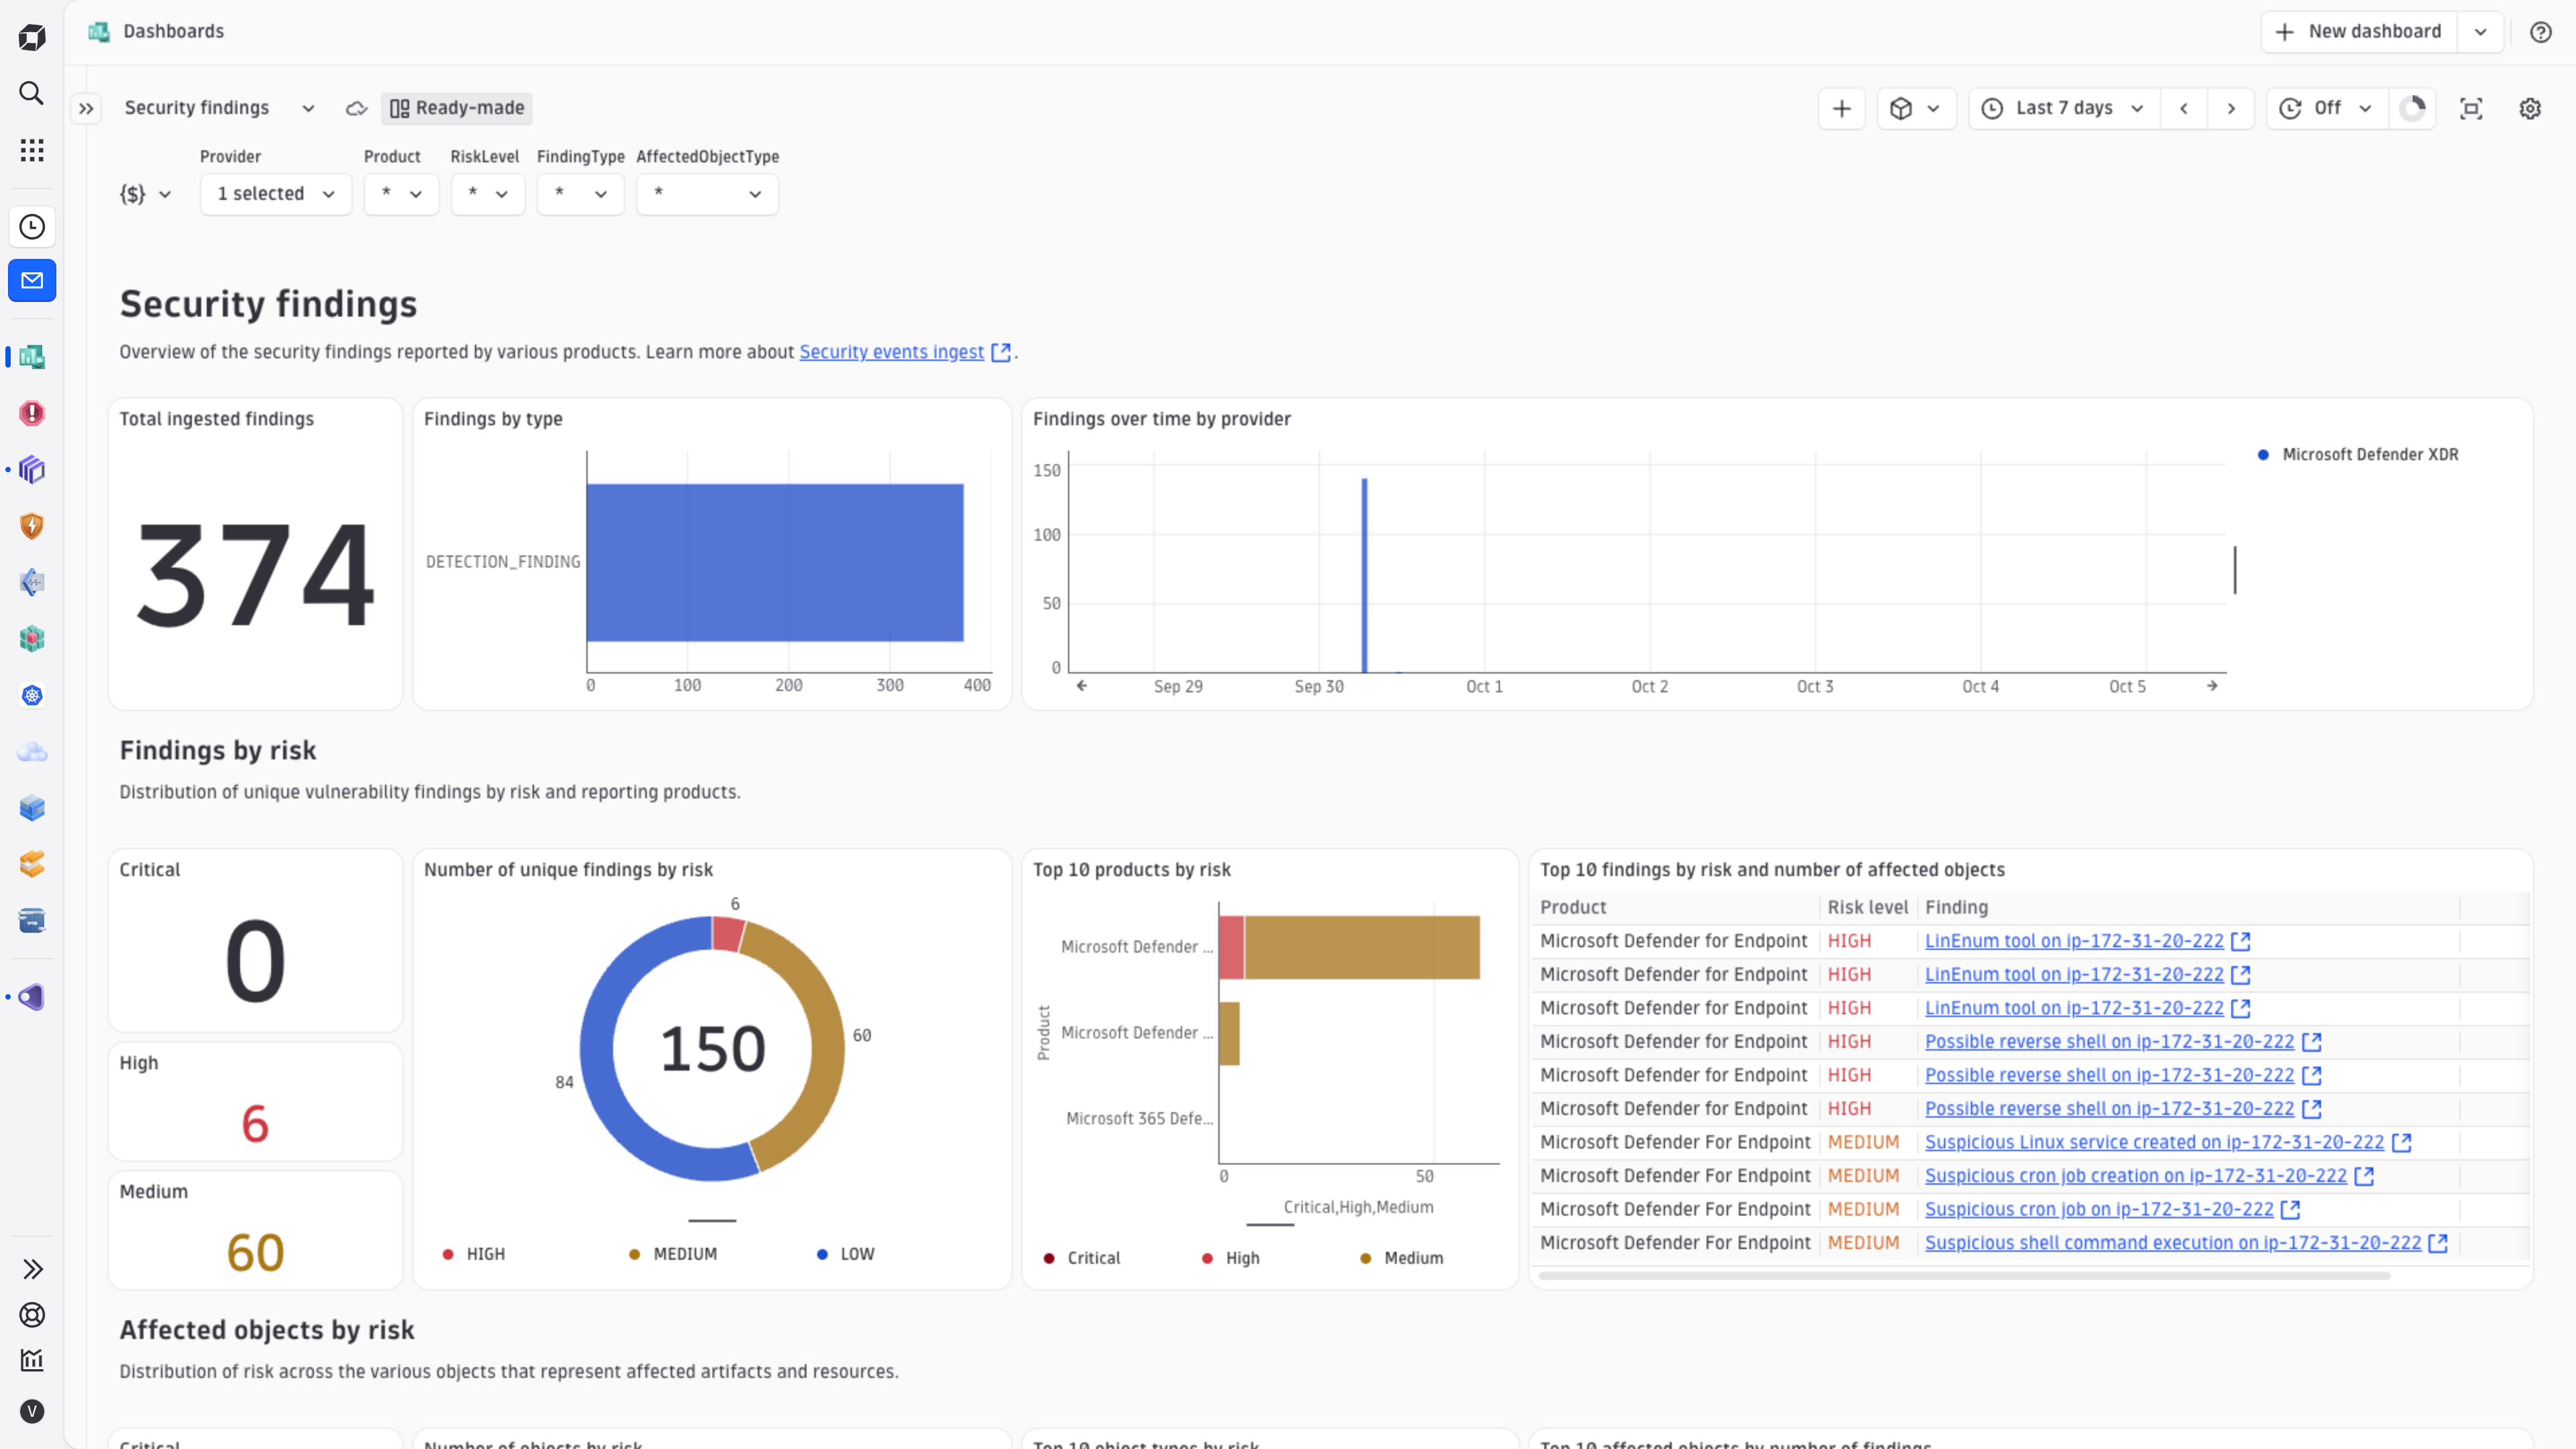Click the plus add tile button
2576x1449 pixels.
[1842, 108]
